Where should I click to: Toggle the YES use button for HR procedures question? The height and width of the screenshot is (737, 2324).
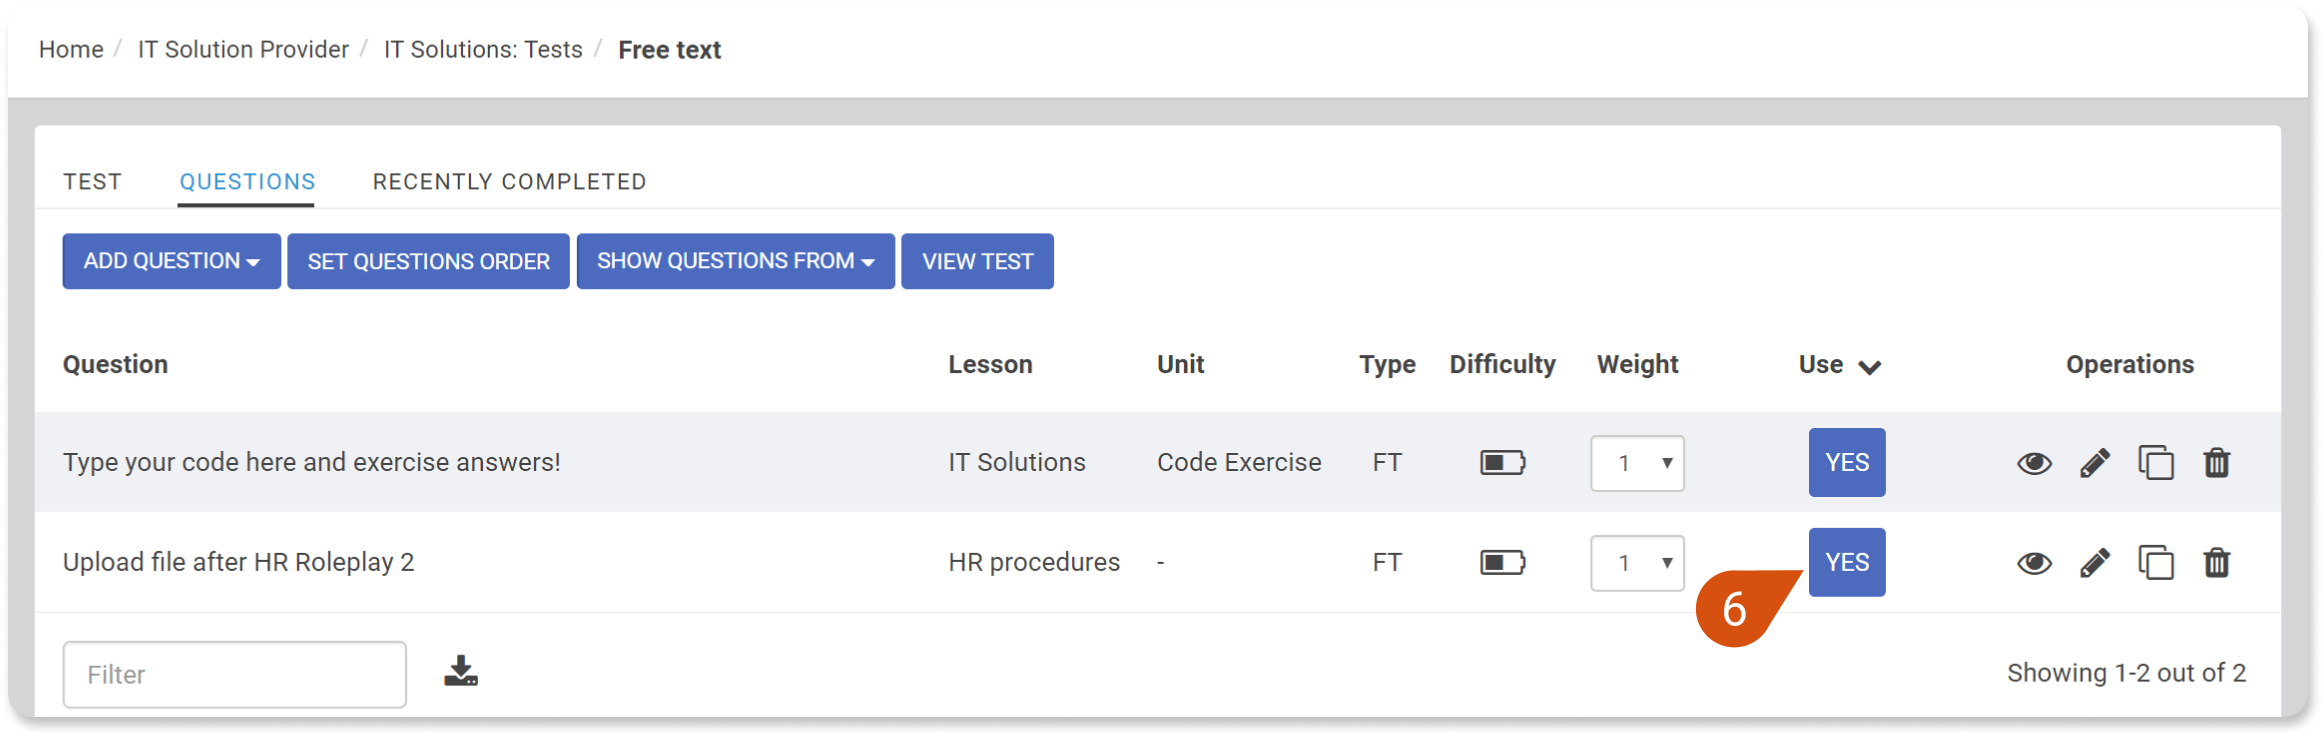1847,562
